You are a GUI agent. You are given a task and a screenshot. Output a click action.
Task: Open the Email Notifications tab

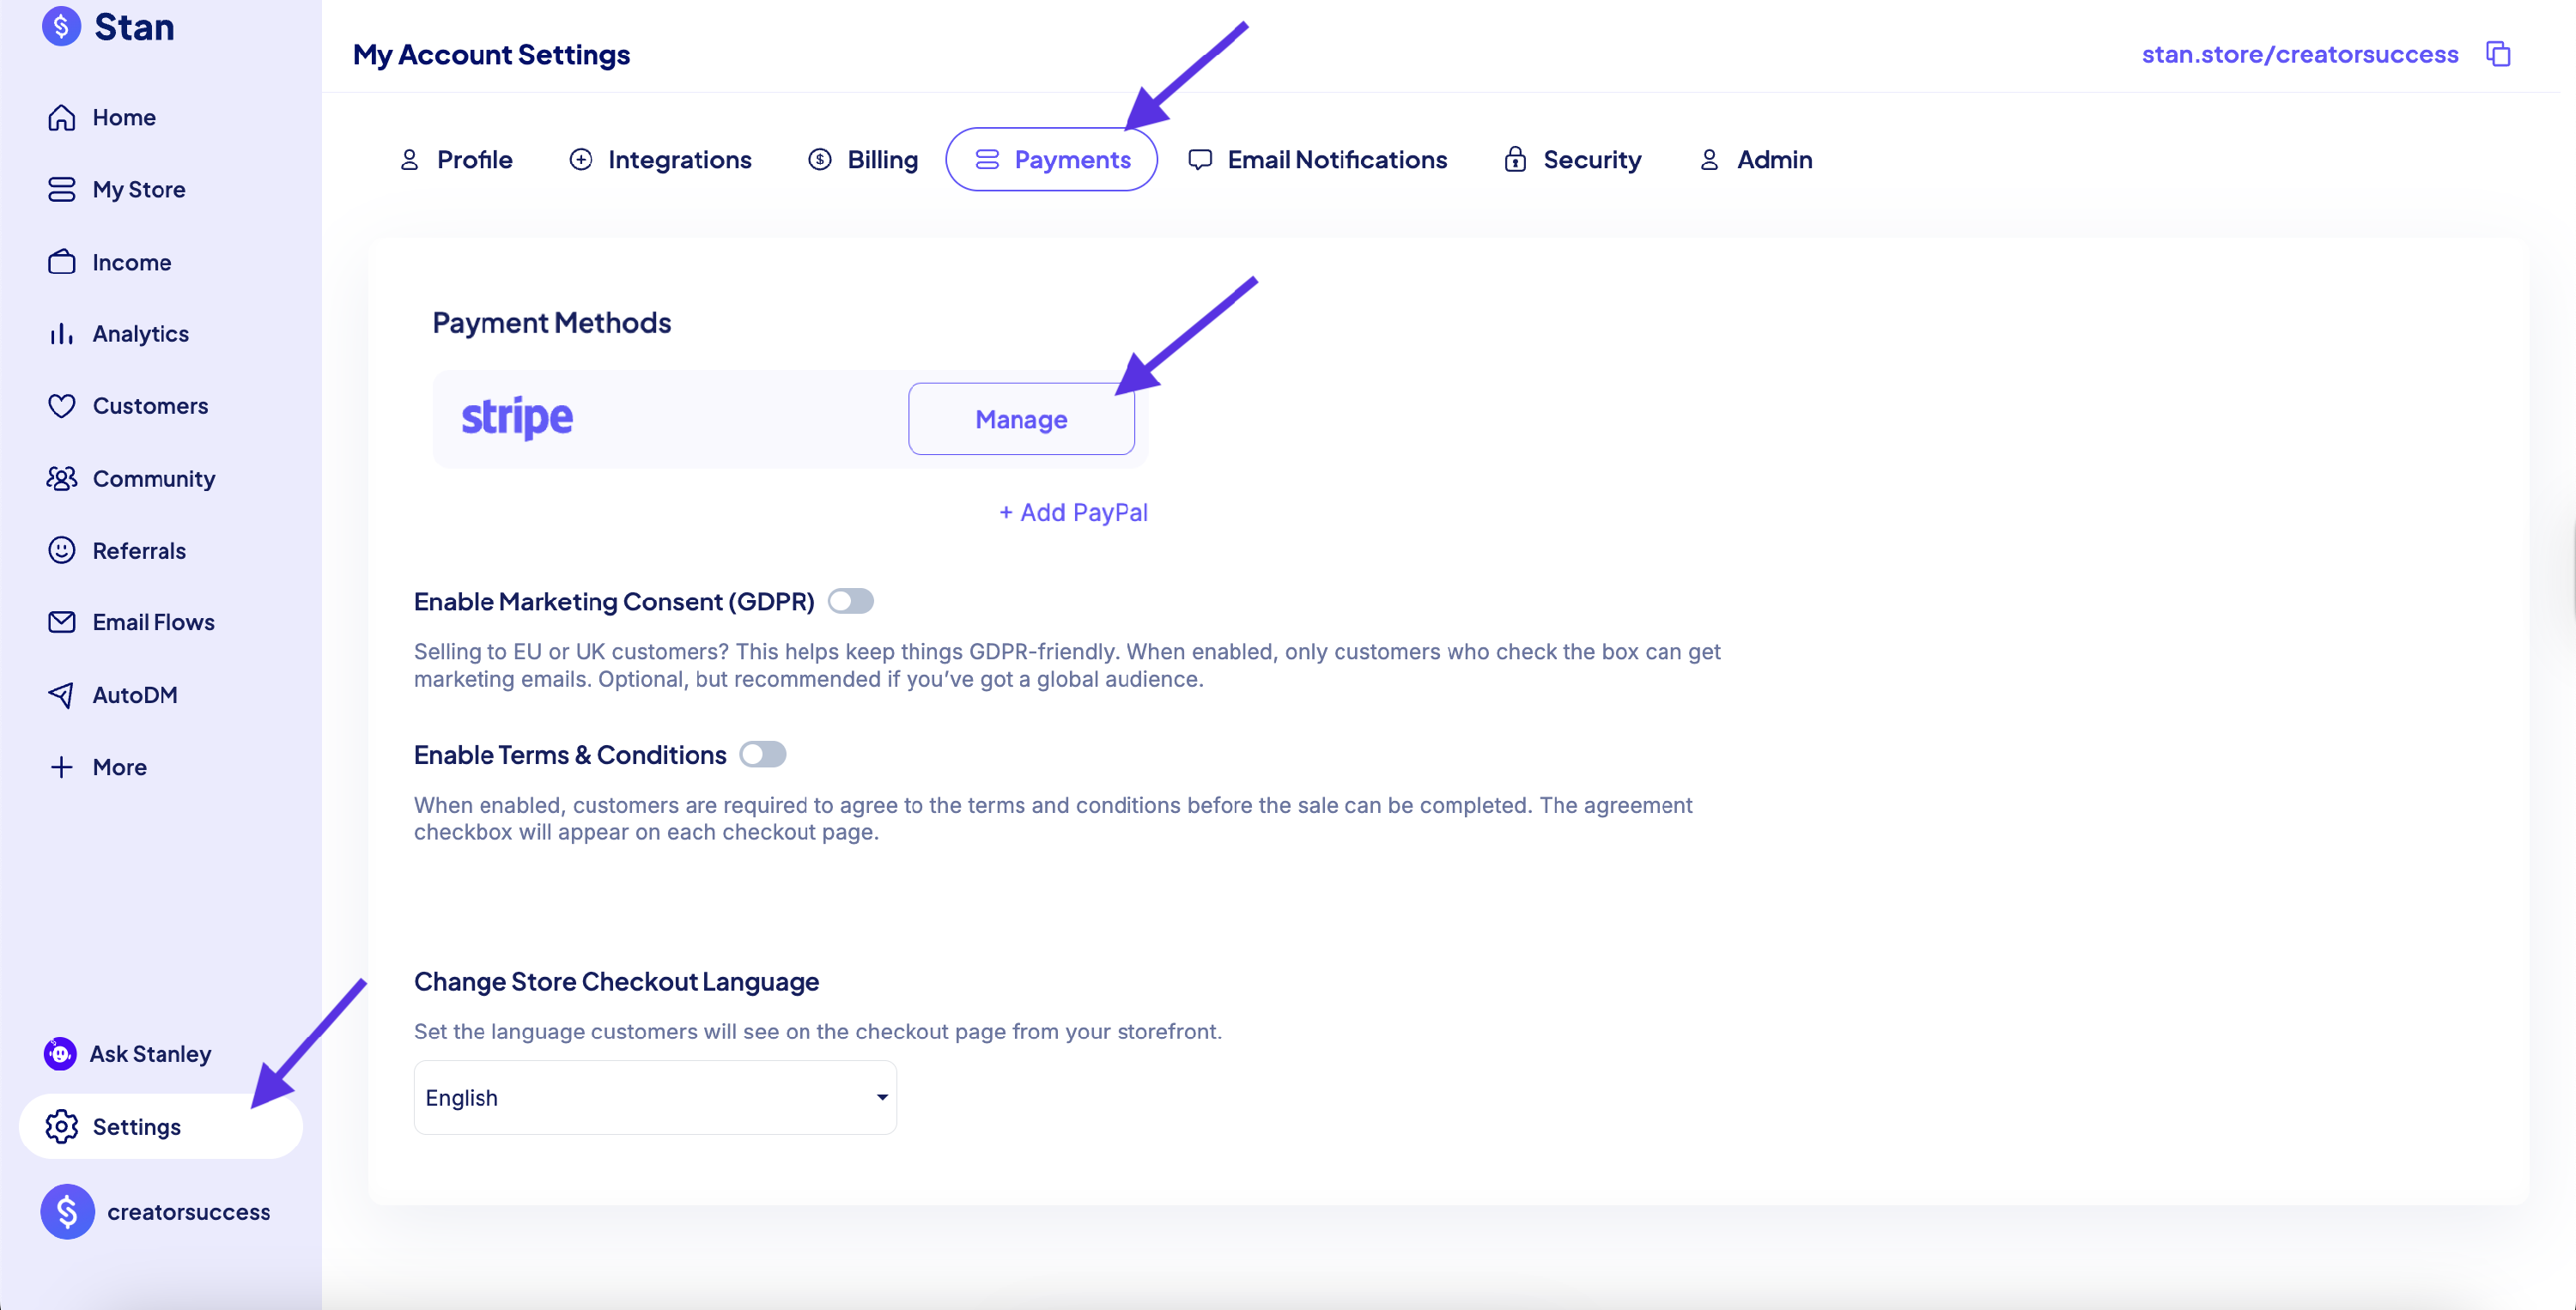(x=1318, y=160)
